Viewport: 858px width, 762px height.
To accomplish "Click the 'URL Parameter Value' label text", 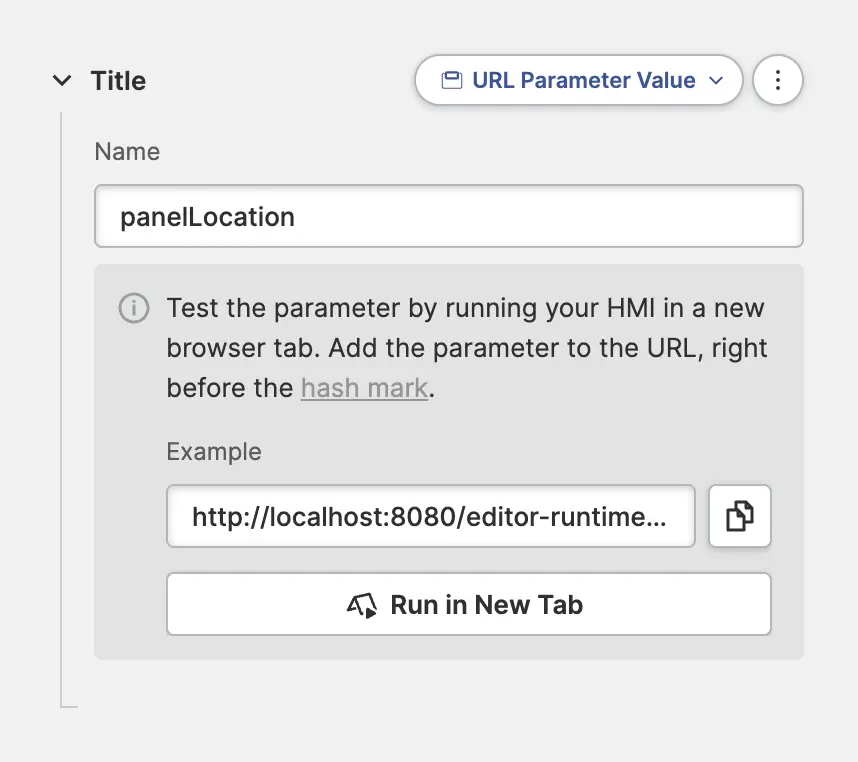I will click(584, 81).
